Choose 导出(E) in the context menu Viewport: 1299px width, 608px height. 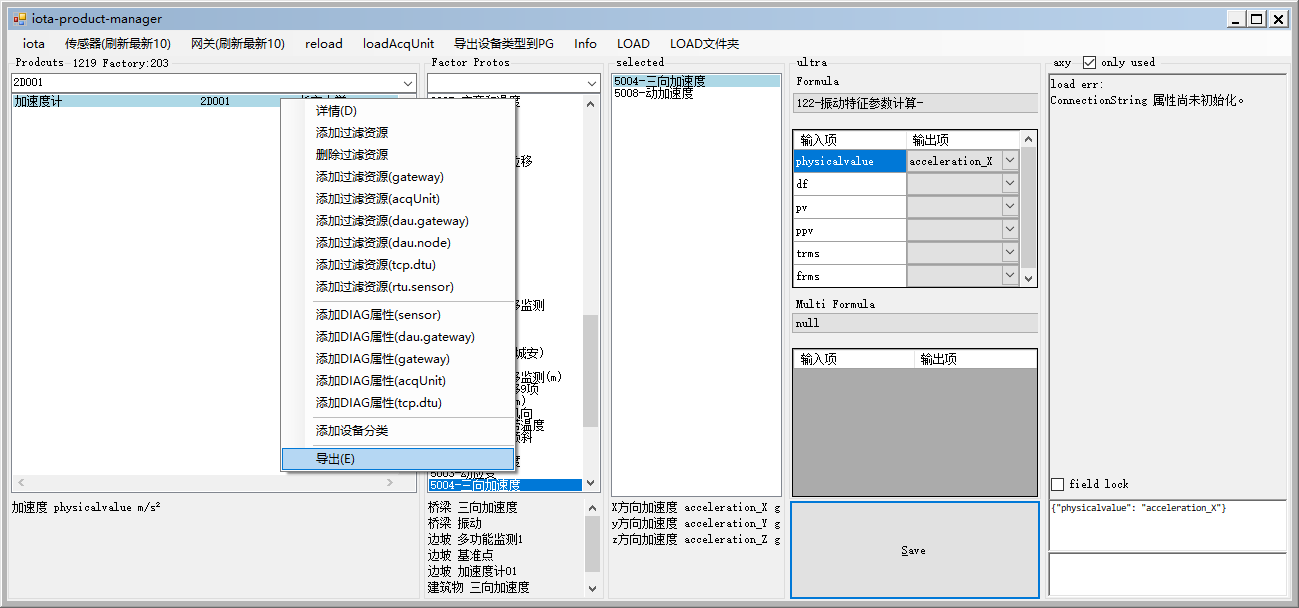[x=398, y=459]
